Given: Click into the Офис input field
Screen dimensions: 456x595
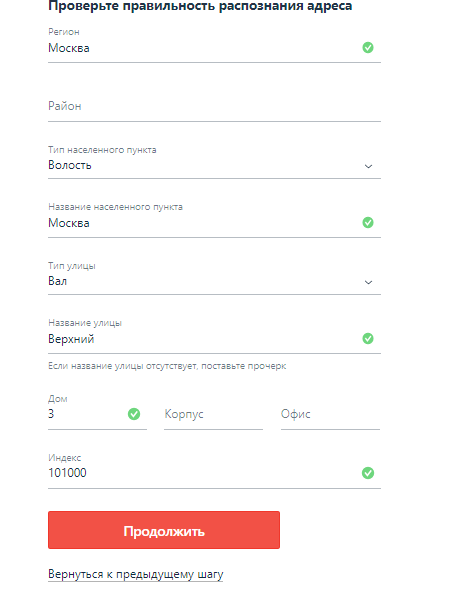Looking at the screenshot, I should (x=330, y=414).
